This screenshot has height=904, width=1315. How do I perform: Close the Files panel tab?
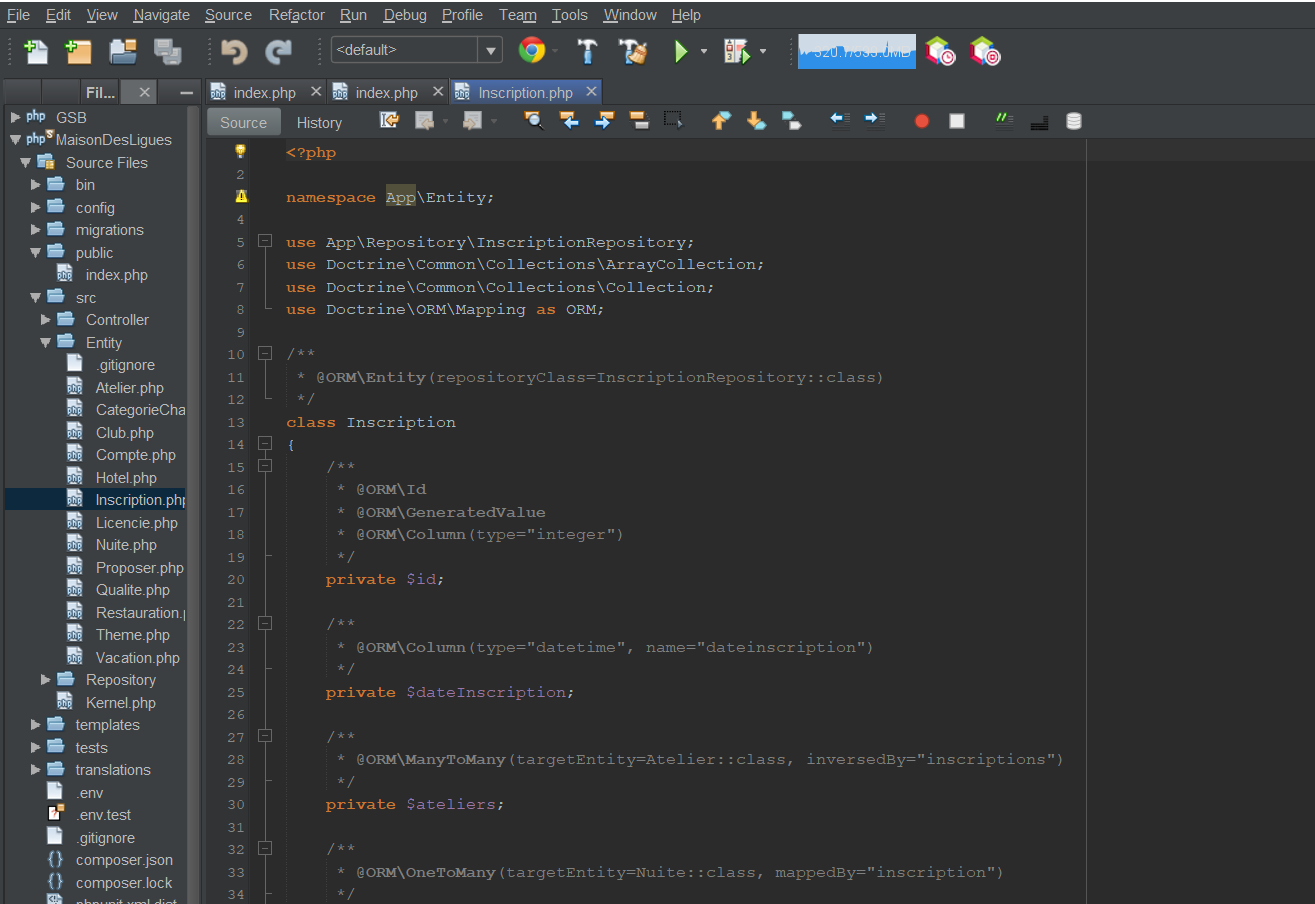[145, 92]
